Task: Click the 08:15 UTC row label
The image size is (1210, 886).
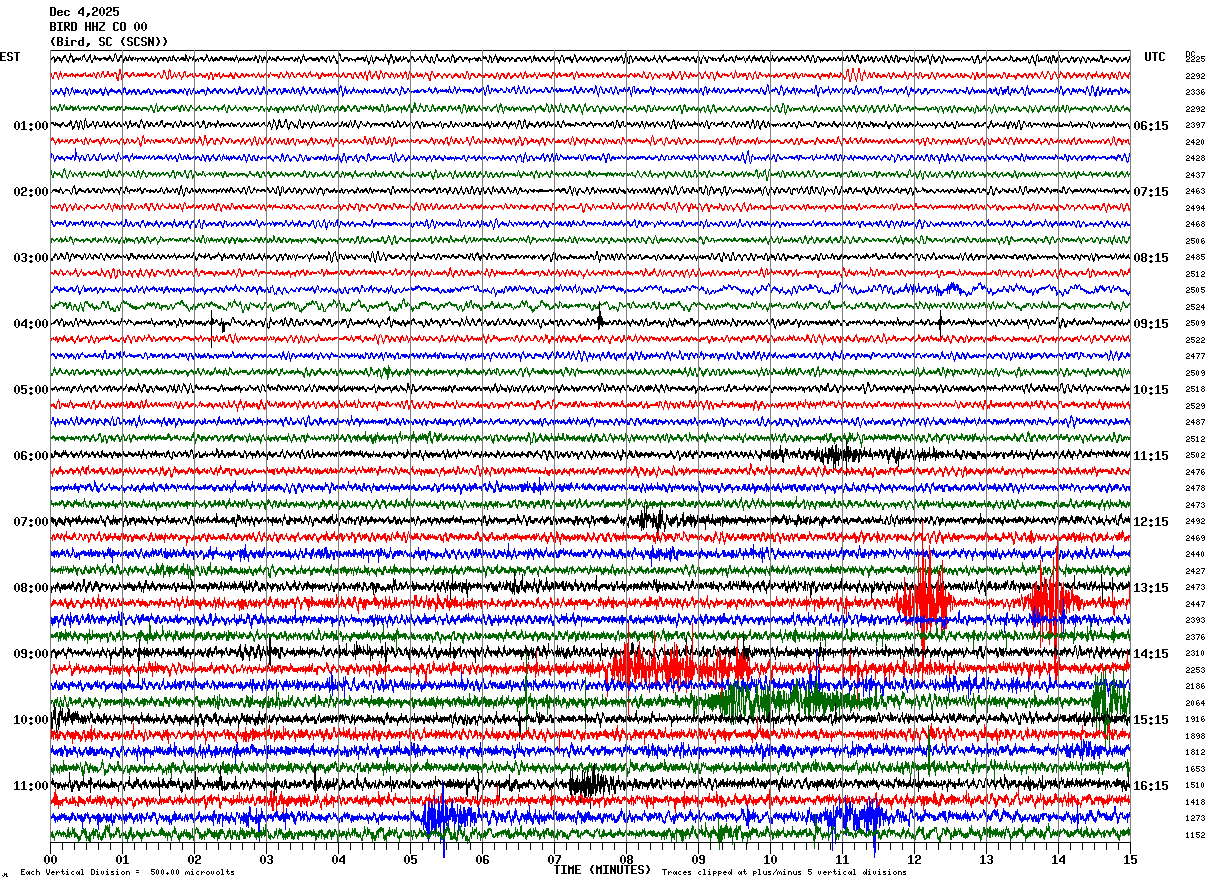Action: (1151, 258)
